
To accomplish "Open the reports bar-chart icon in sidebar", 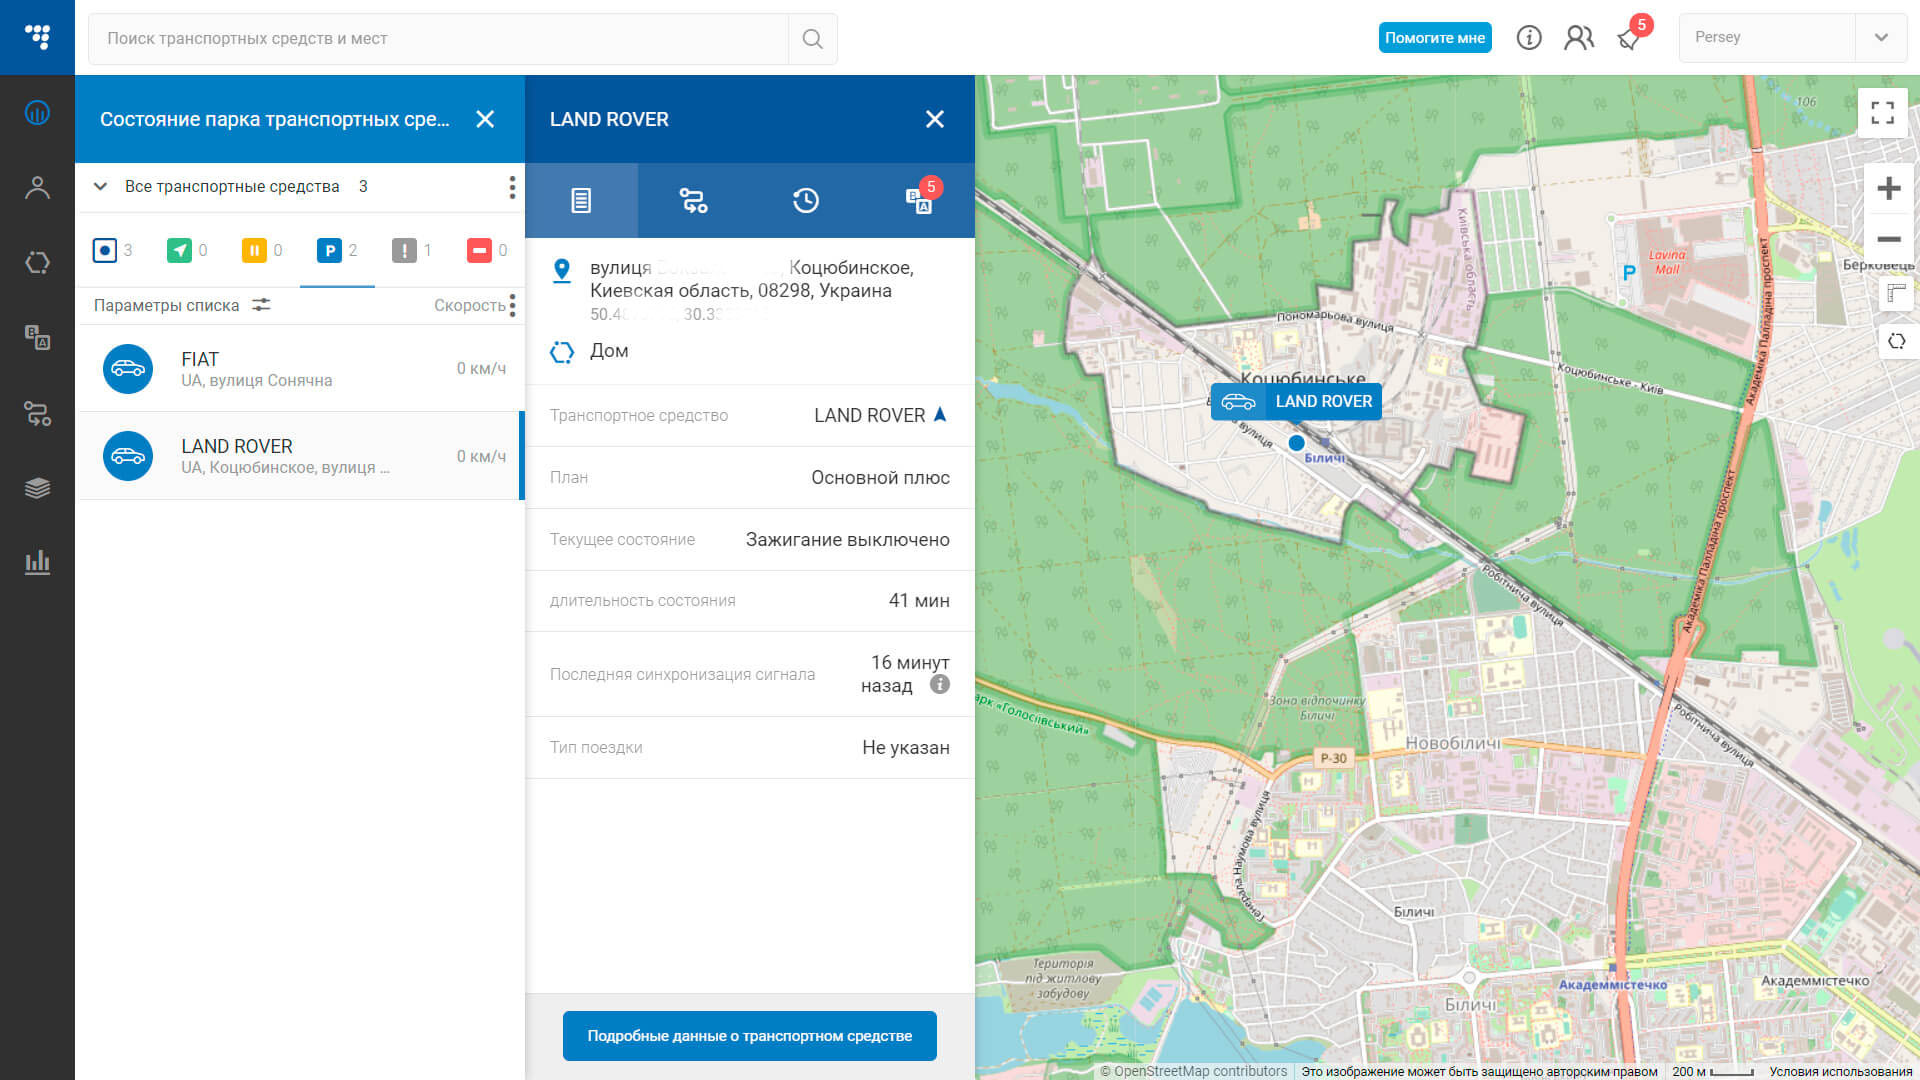I will pyautogui.click(x=37, y=562).
